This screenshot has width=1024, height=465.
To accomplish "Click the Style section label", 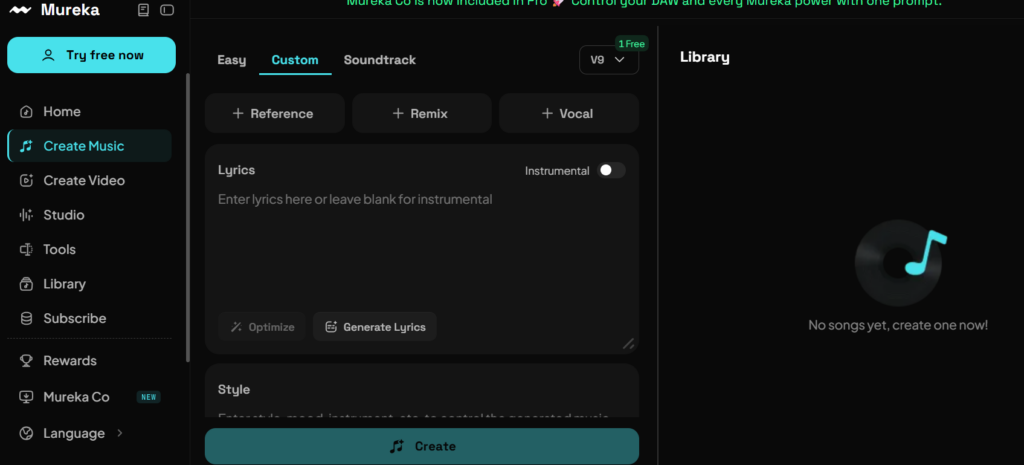I will (x=234, y=389).
